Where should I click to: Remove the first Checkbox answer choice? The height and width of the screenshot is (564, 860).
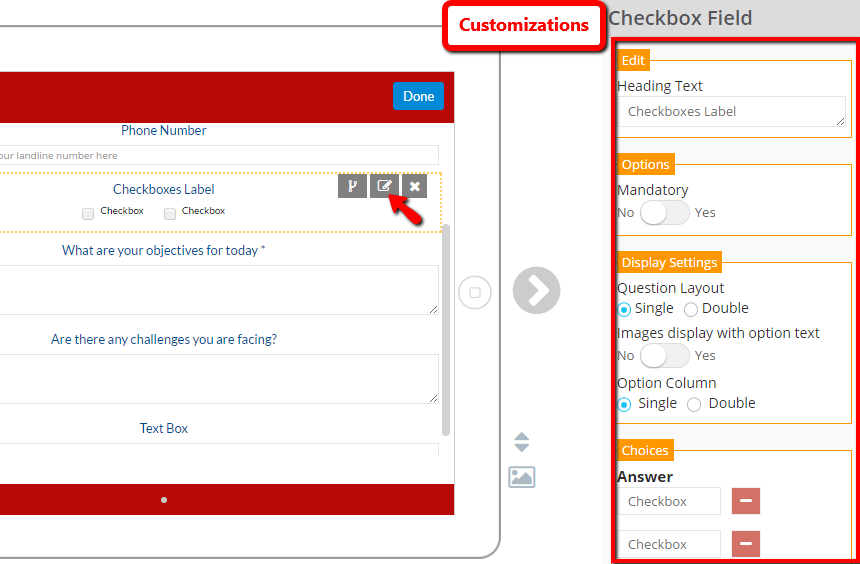click(746, 501)
